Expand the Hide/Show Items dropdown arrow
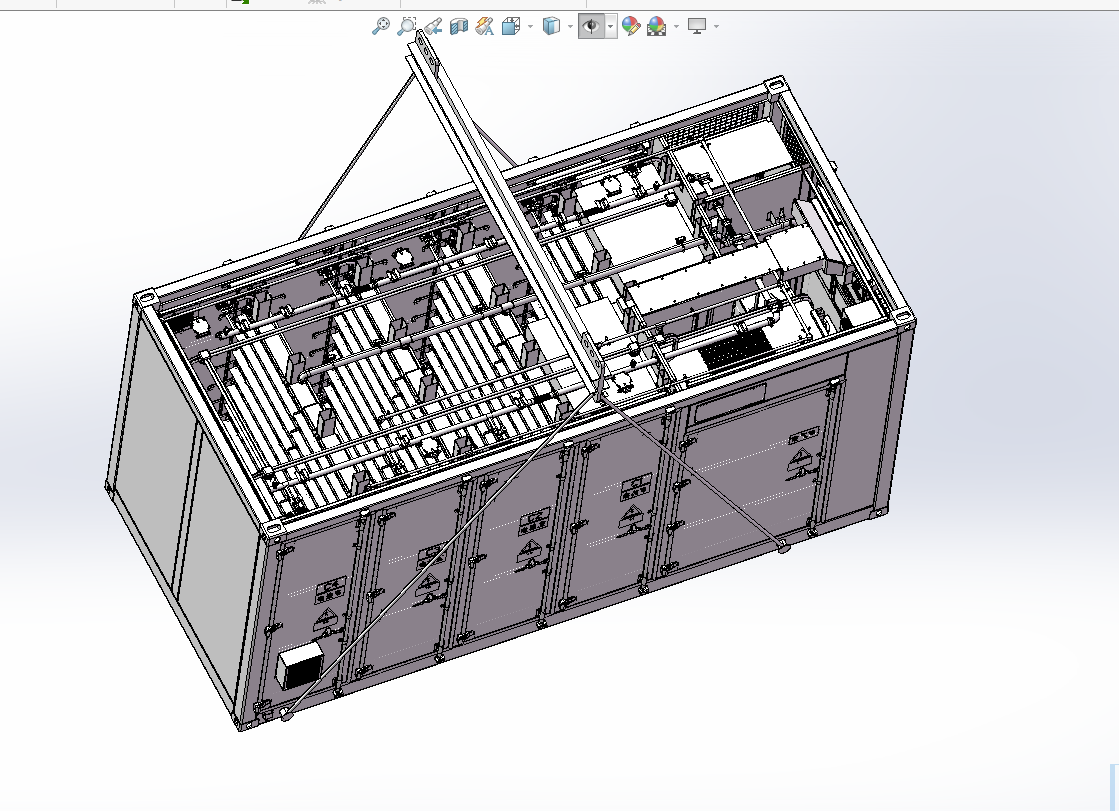This screenshot has width=1119, height=811. point(611,27)
